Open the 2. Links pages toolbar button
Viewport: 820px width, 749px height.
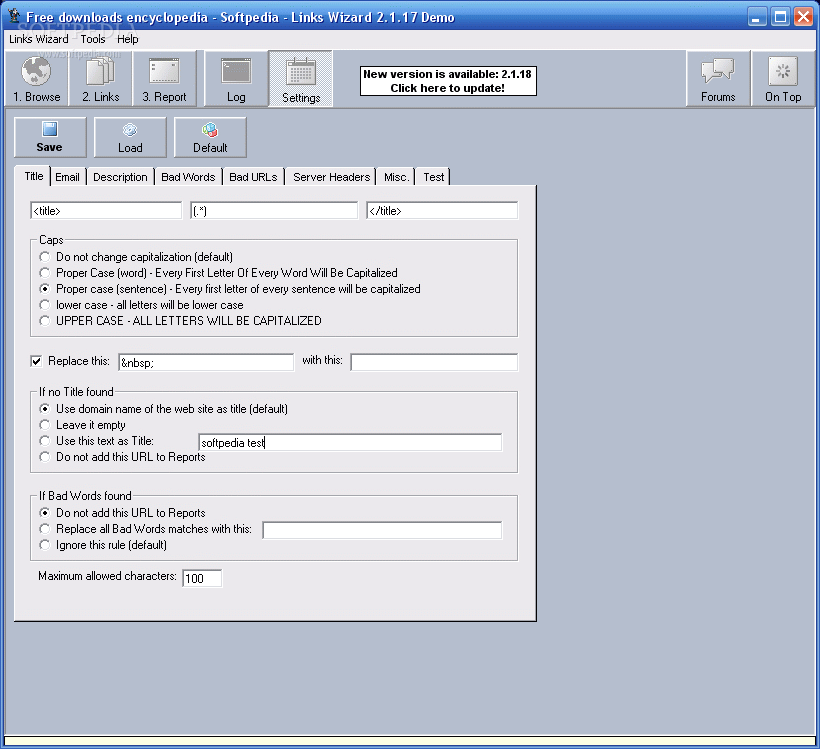100,79
